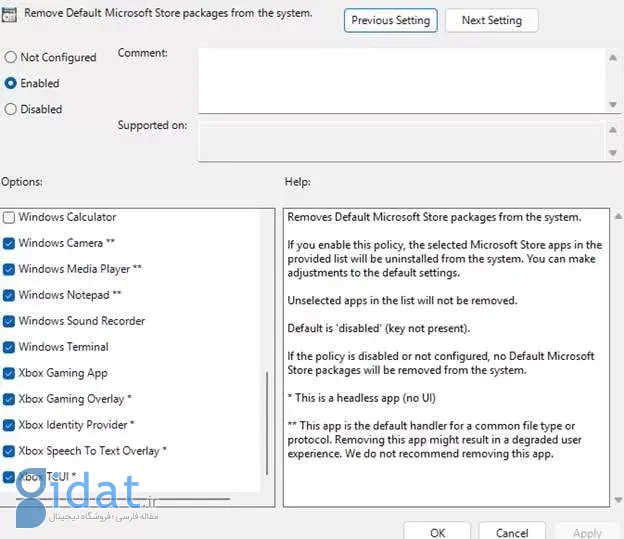The height and width of the screenshot is (539, 624).
Task: Uncheck the Windows Sound Recorder checkbox
Action: click(9, 321)
